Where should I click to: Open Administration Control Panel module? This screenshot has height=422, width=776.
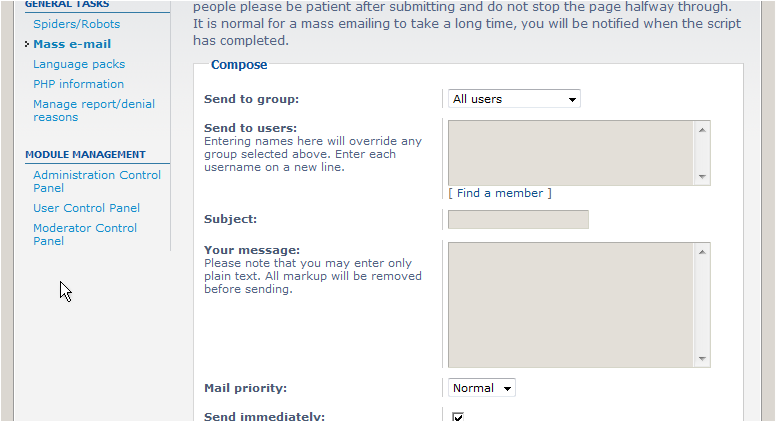[97, 181]
